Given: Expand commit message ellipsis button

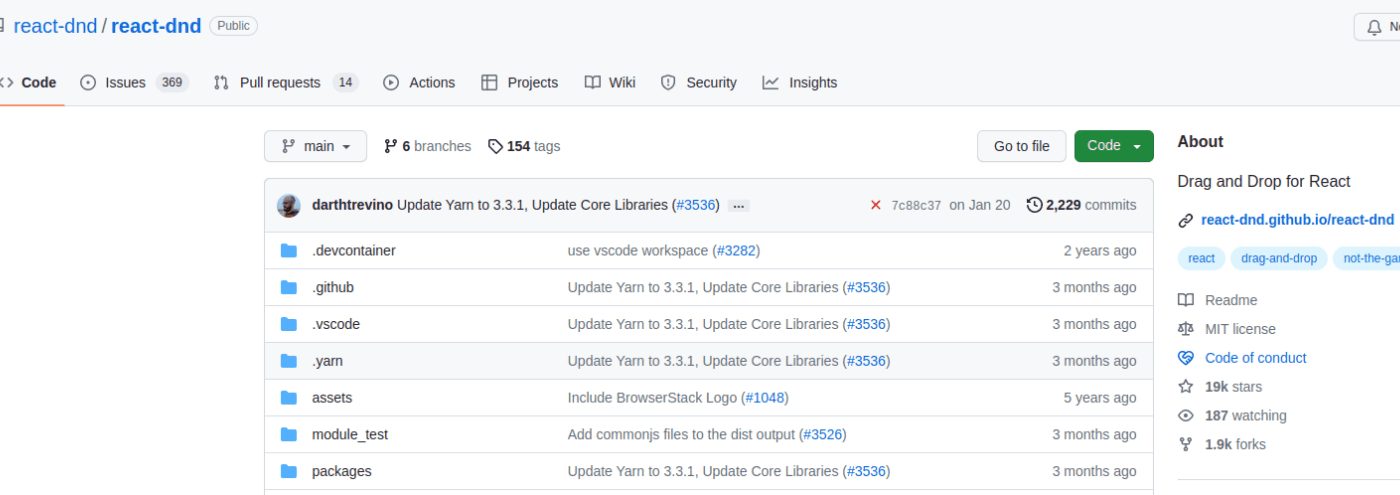Looking at the screenshot, I should pos(738,206).
